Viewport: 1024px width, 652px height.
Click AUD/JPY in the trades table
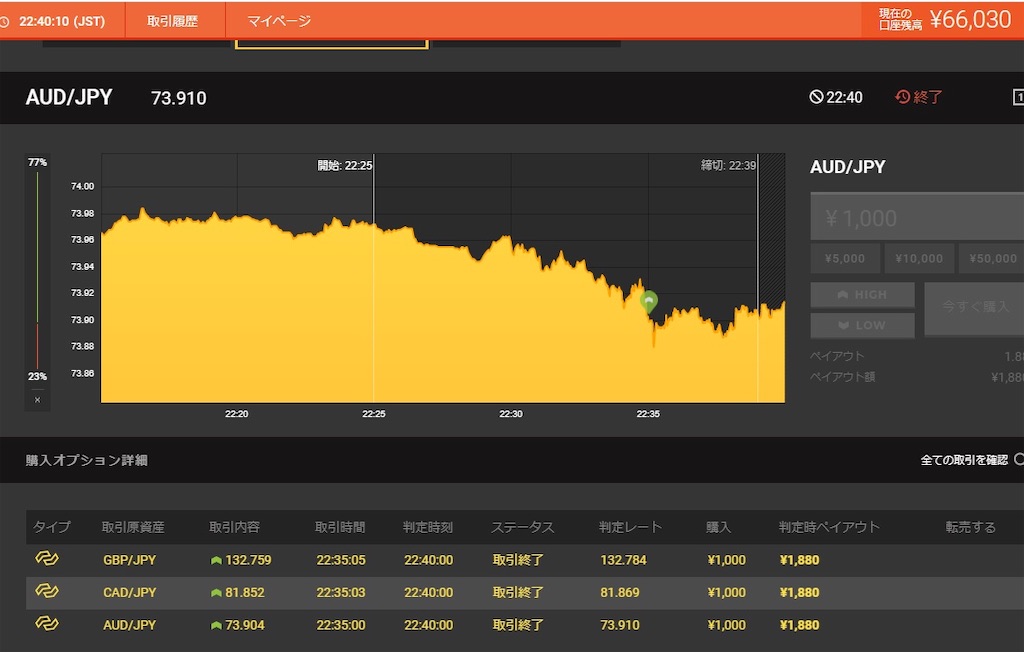(x=129, y=625)
